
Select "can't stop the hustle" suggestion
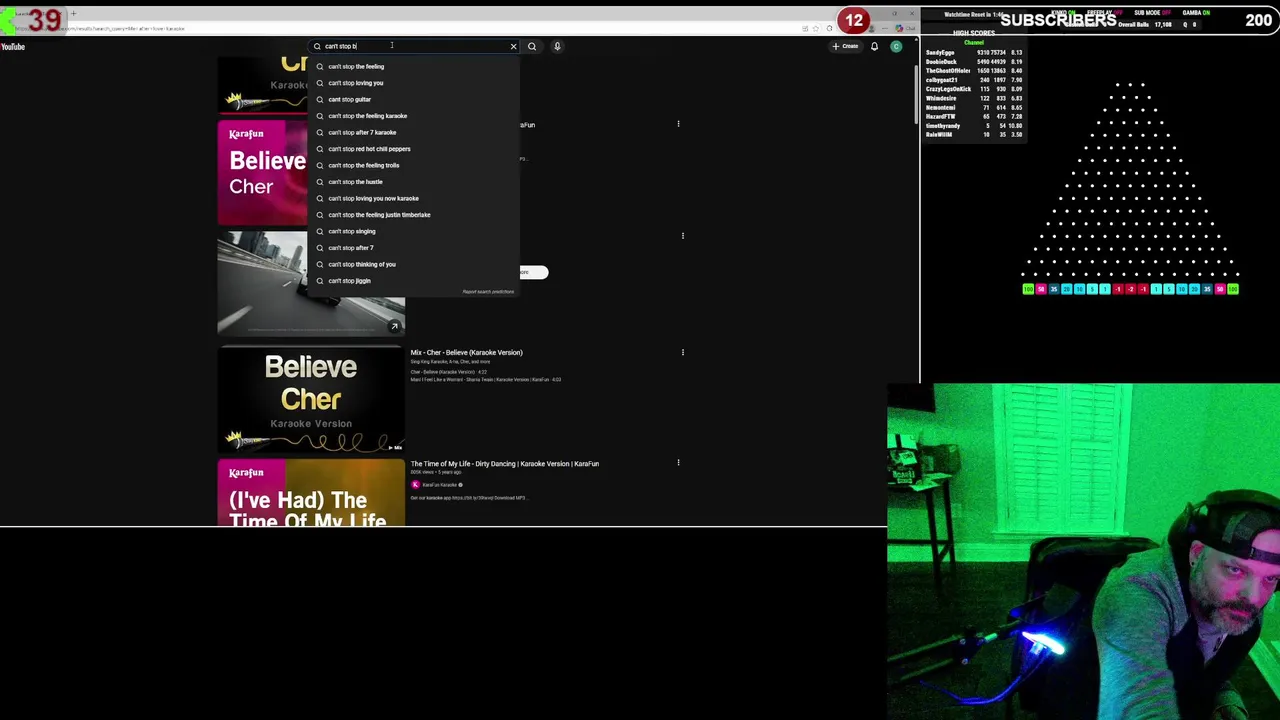click(x=414, y=182)
